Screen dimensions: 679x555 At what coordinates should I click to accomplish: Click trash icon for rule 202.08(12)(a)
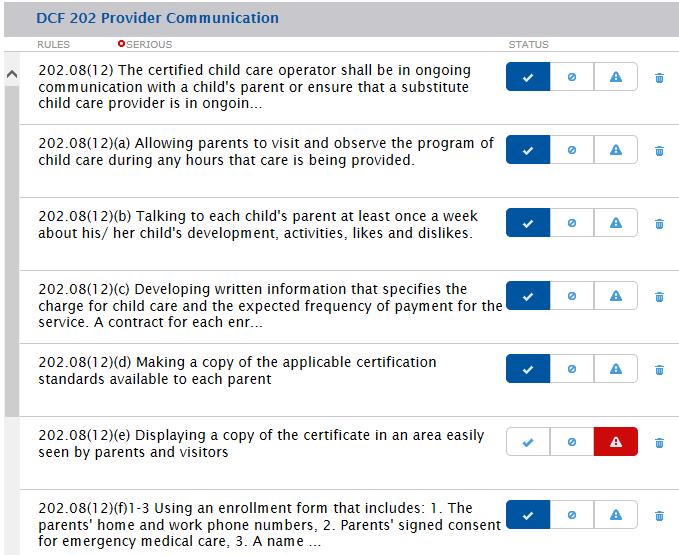click(659, 151)
